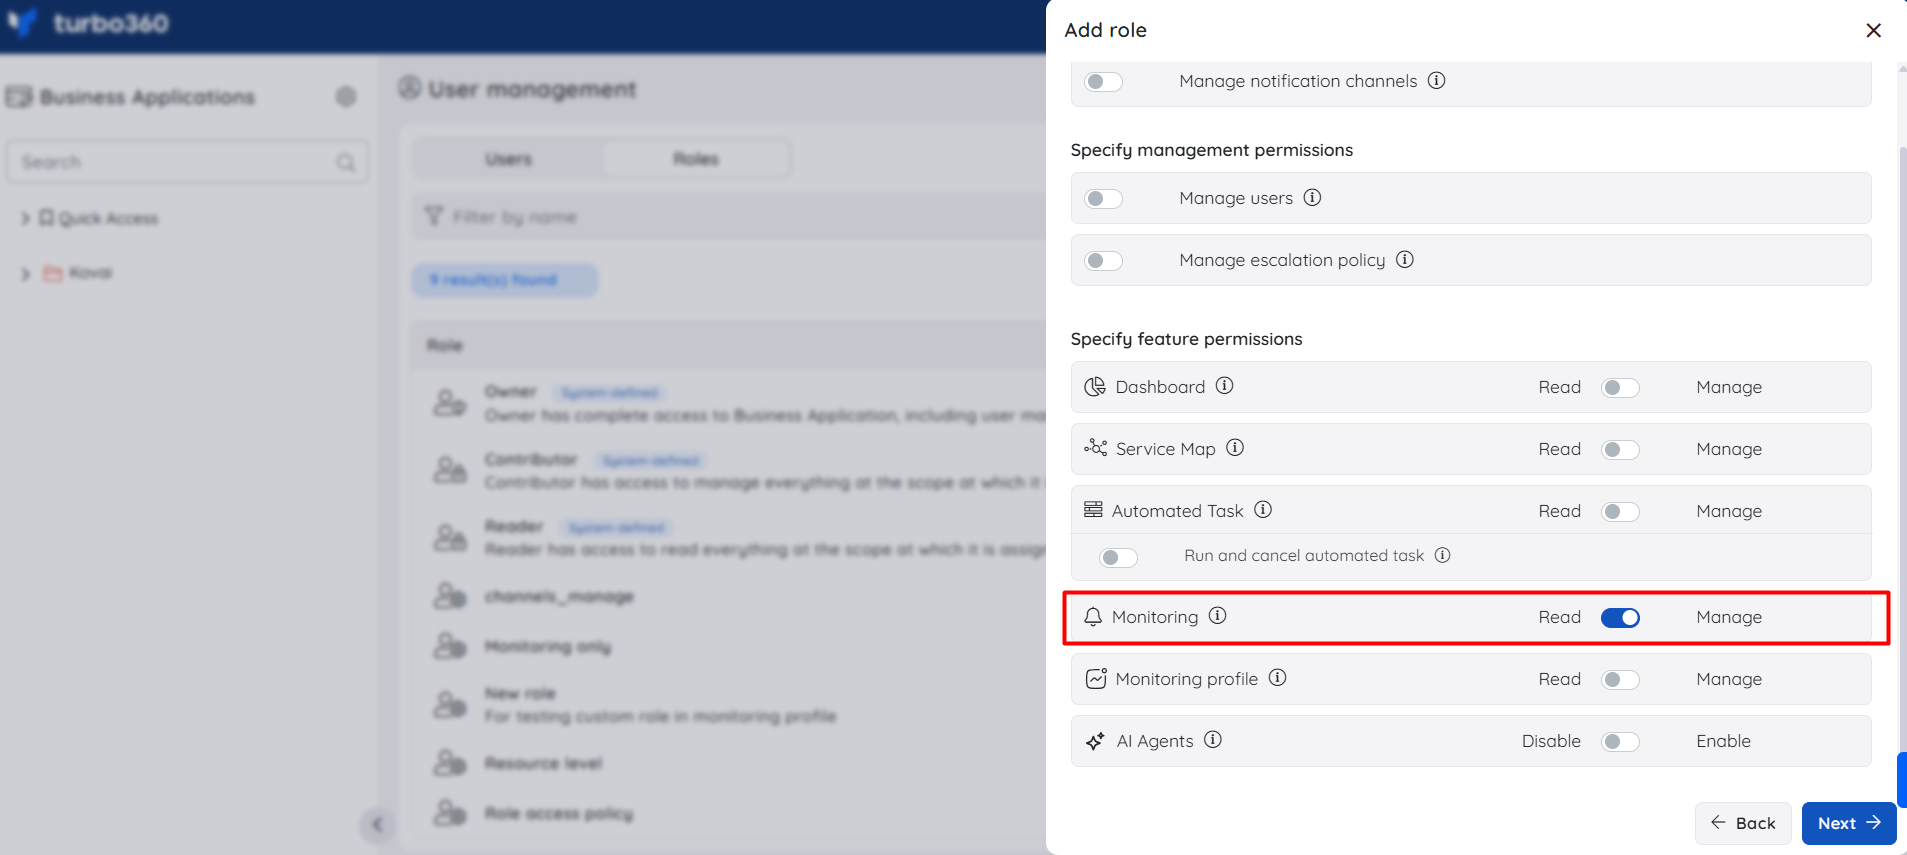Click the Monitoring profile chart icon
Image resolution: width=1907 pixels, height=855 pixels.
coord(1096,679)
